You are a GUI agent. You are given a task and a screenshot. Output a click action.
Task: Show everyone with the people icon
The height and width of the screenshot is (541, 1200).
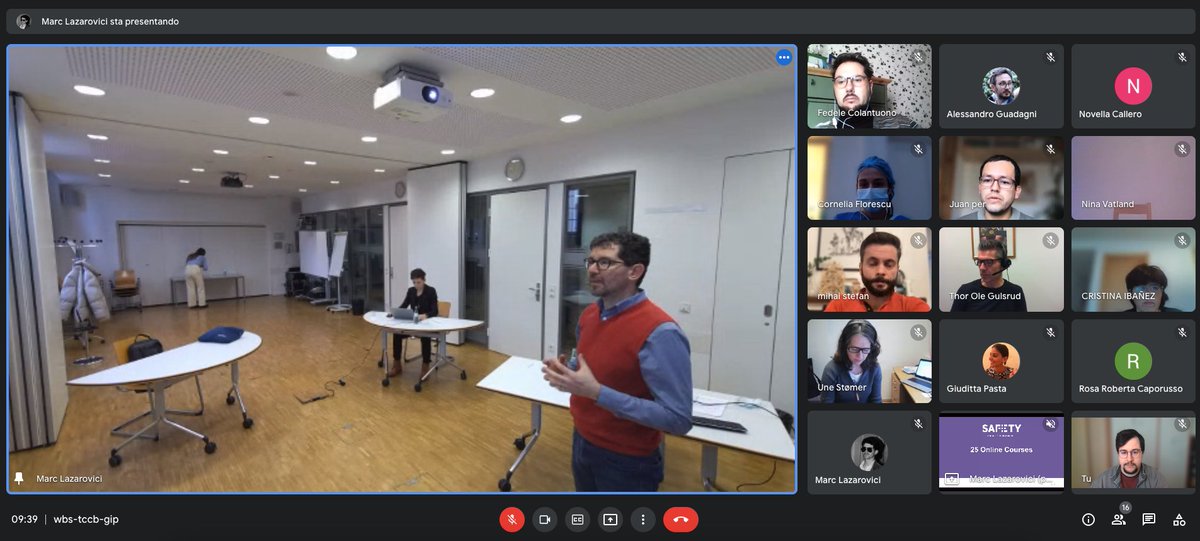1118,519
